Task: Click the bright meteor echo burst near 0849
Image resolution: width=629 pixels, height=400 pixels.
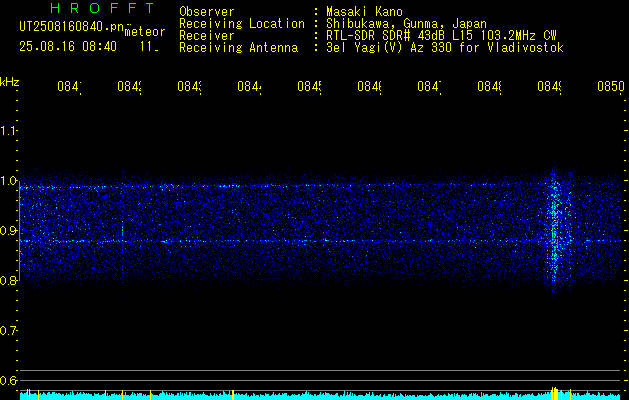Action: [556, 231]
